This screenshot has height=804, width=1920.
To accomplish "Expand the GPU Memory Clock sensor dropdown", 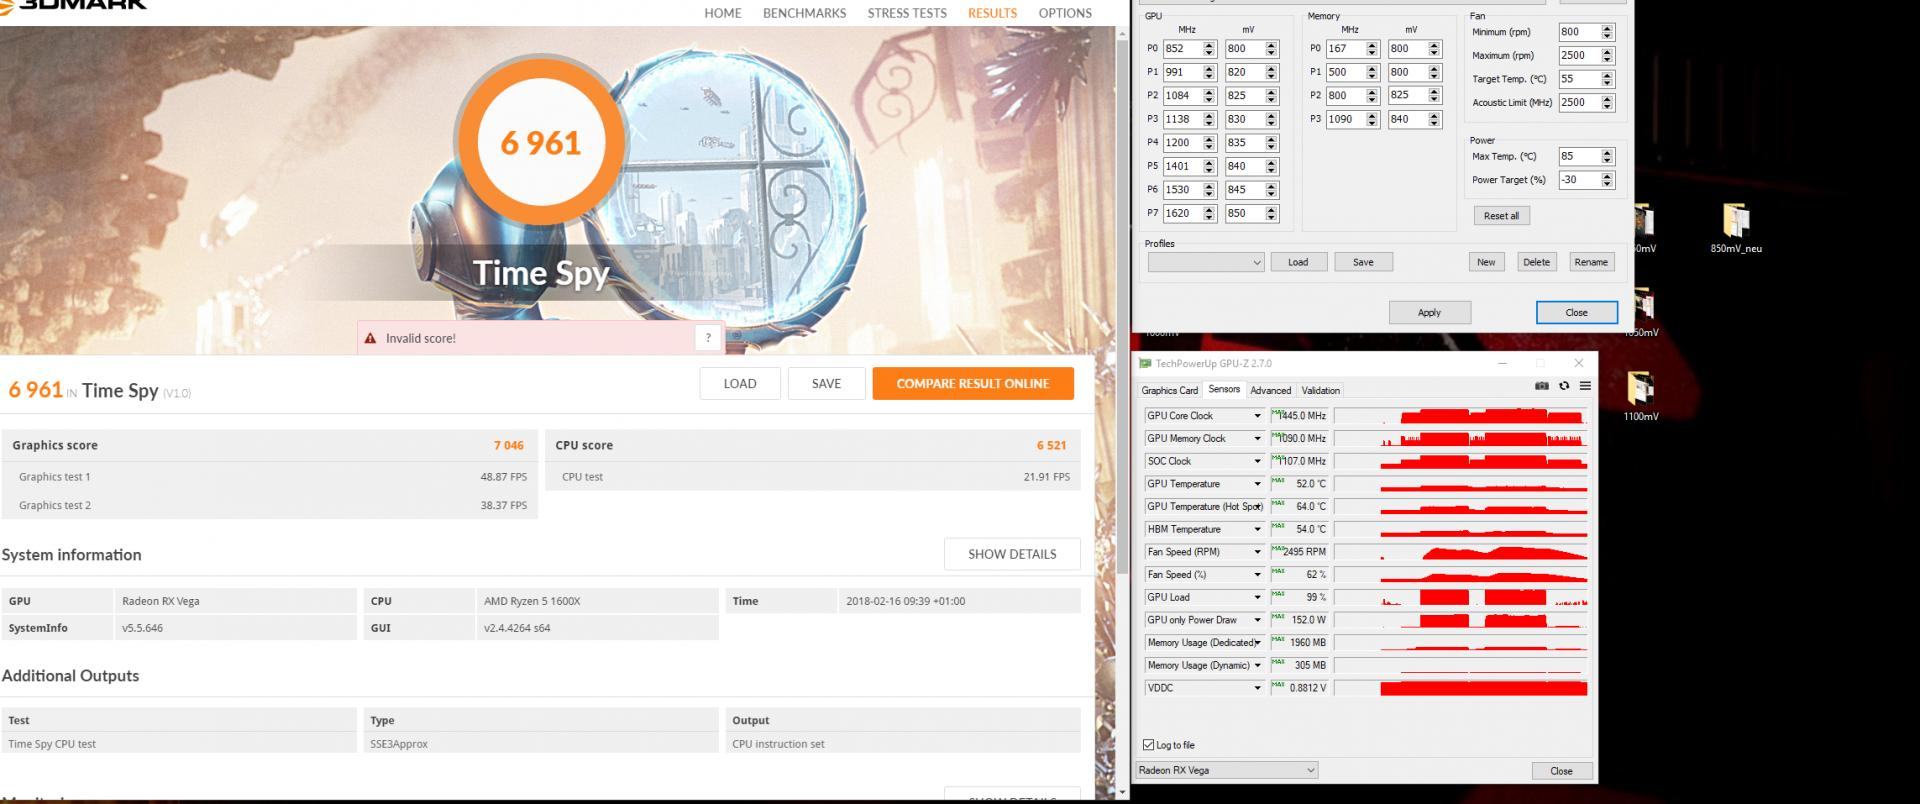I will point(1257,439).
